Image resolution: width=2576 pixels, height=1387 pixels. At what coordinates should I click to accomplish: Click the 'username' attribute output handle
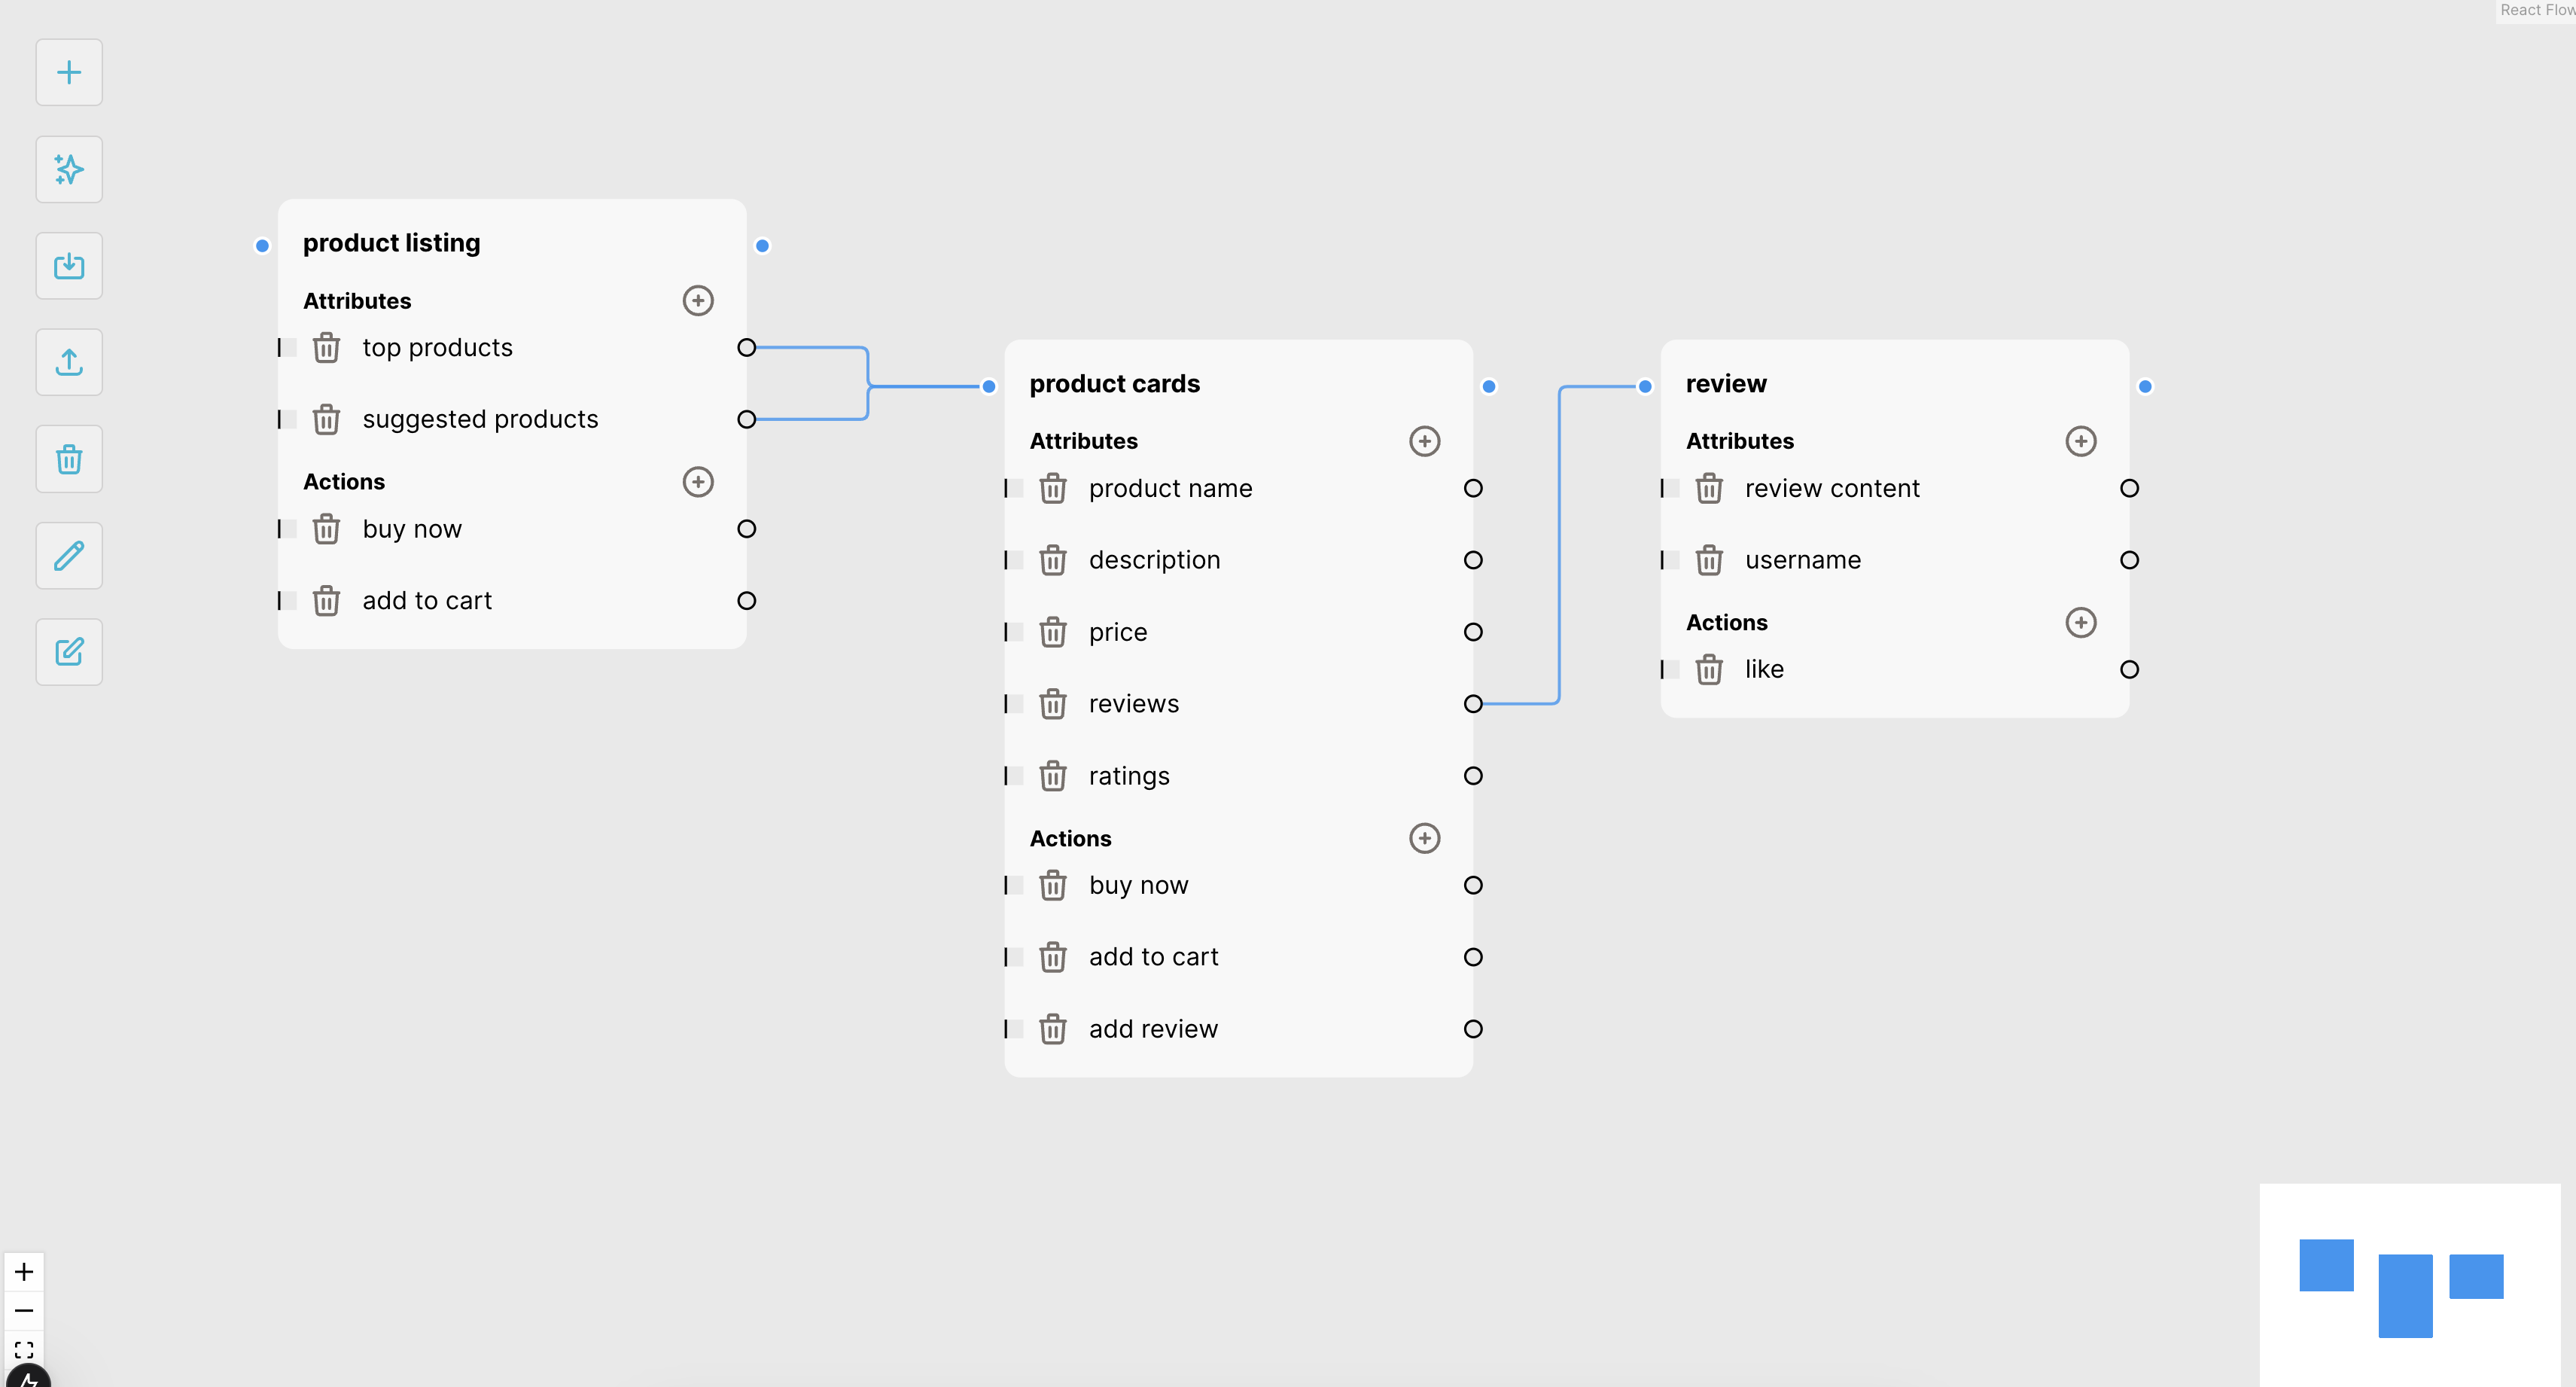2129,560
